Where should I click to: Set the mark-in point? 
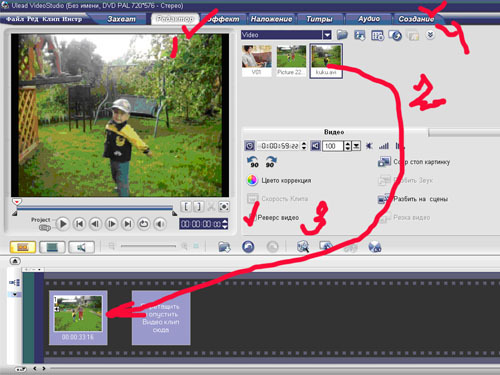point(186,207)
